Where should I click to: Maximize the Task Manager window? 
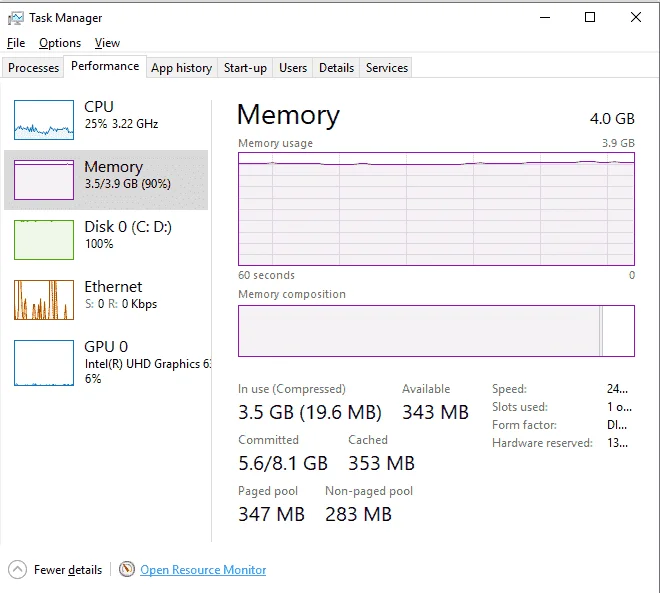(x=590, y=17)
